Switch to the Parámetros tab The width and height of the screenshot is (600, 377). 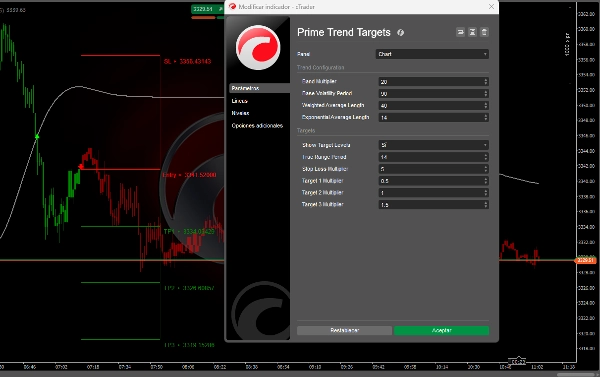tap(259, 88)
